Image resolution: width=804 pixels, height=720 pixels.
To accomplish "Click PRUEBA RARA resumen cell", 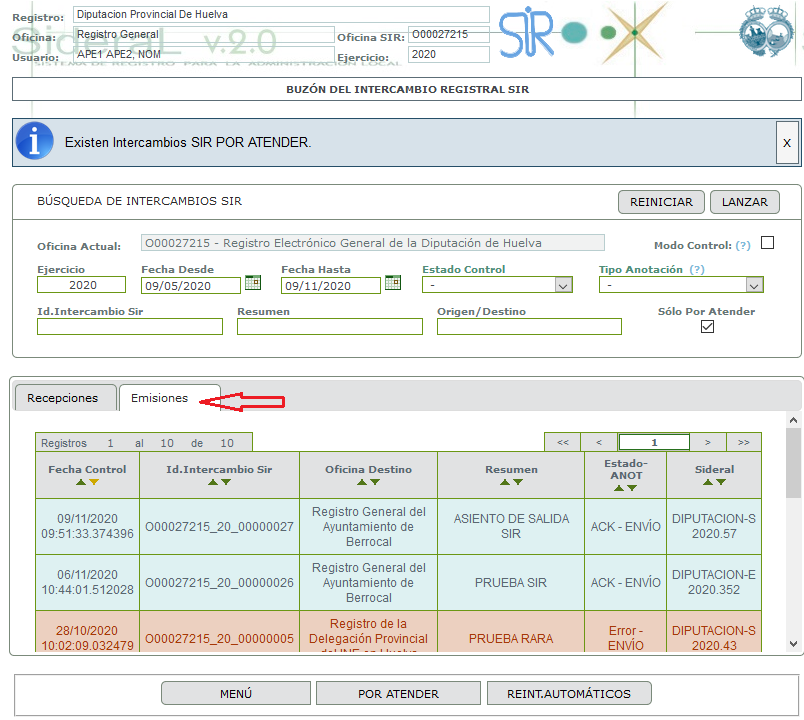I will coord(511,632).
